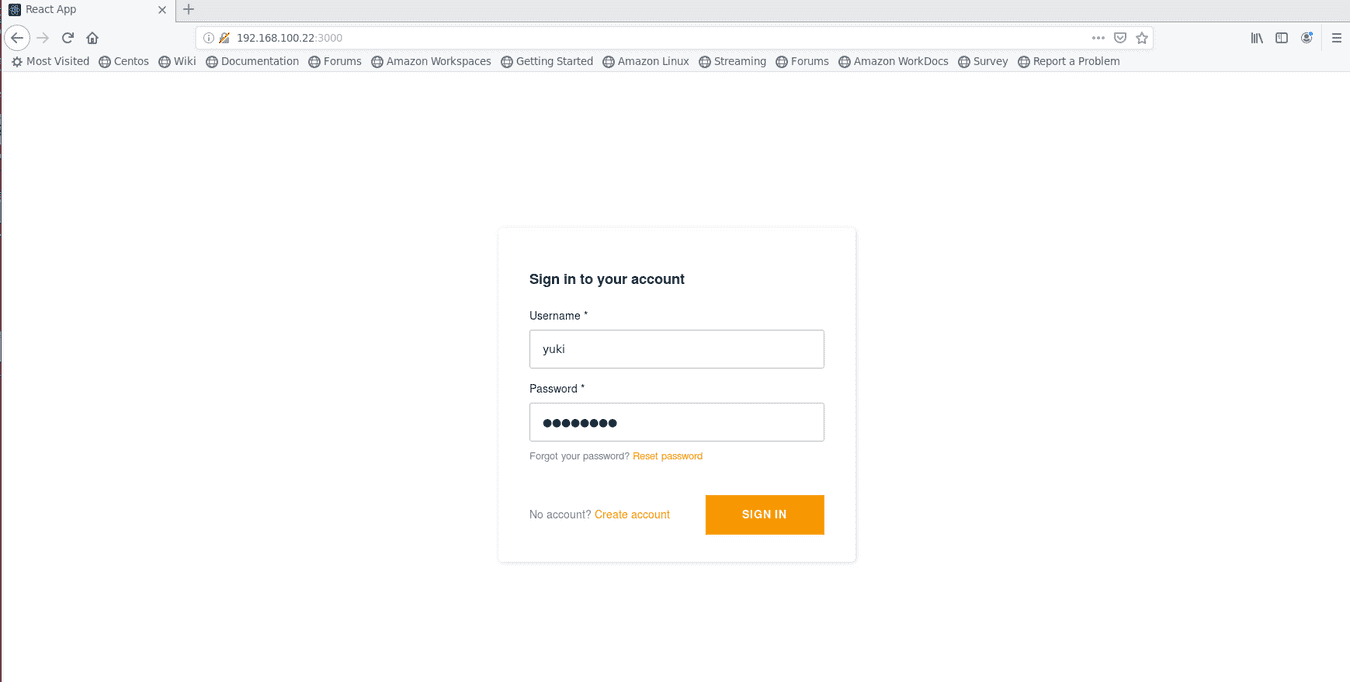This screenshot has height=682, width=1350.
Task: Click the browser Back arrow button
Action: (17, 38)
